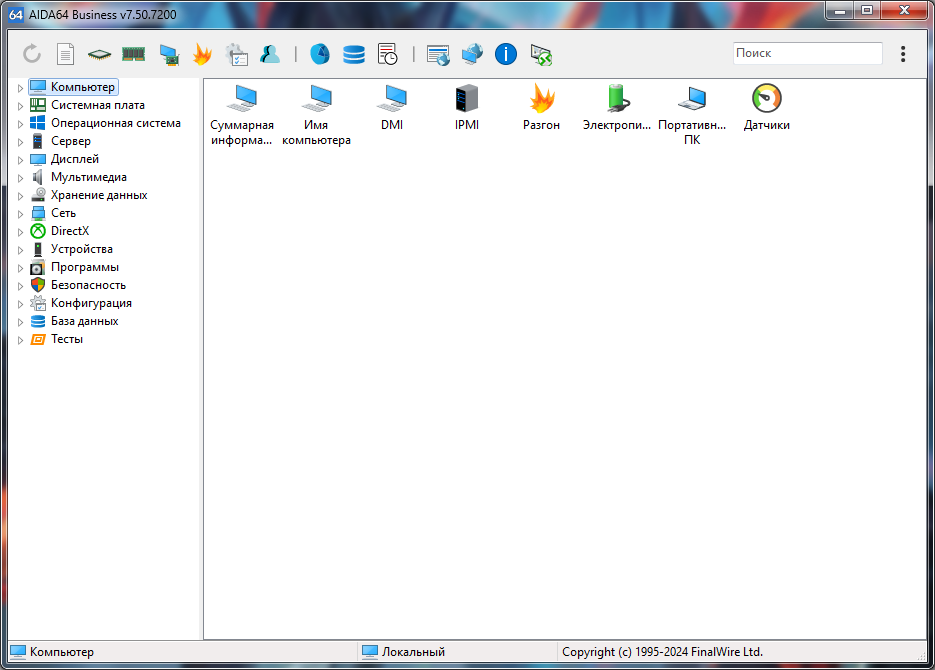Select Безопасность in the tree
This screenshot has height=670, width=935.
(x=88, y=285)
